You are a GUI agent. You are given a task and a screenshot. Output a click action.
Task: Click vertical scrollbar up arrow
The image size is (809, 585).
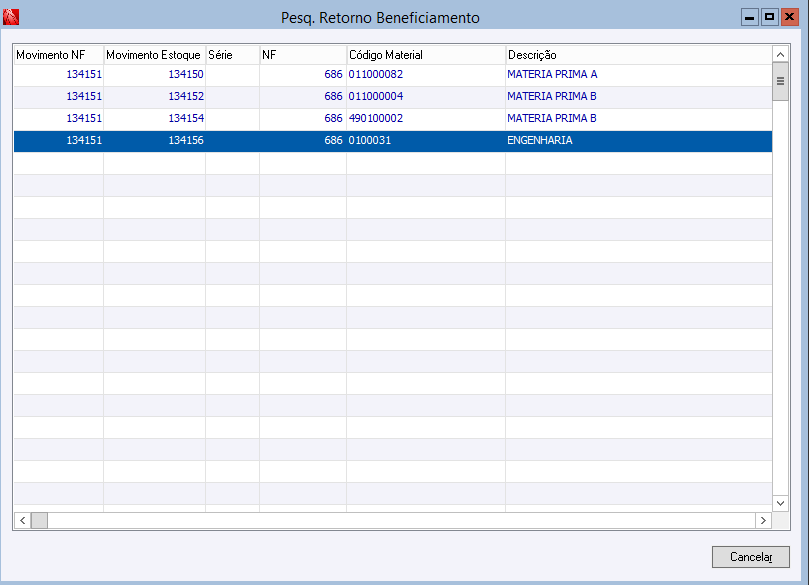pyautogui.click(x=781, y=55)
